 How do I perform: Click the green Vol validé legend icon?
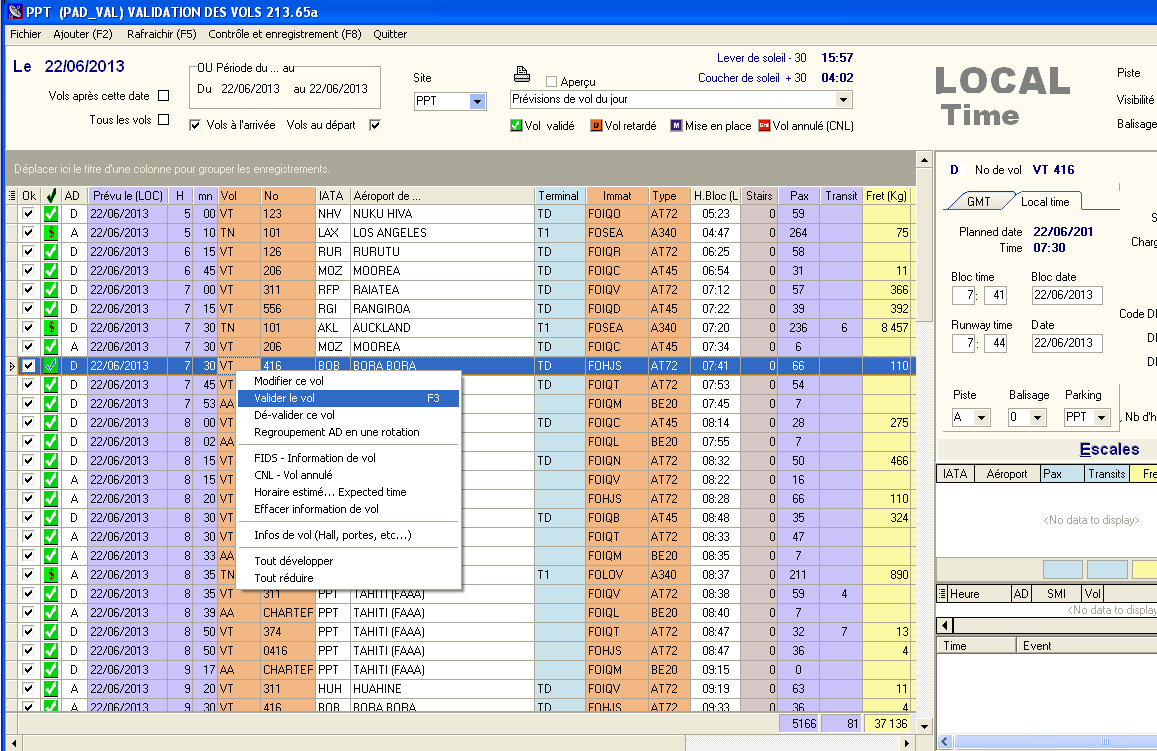tap(516, 126)
